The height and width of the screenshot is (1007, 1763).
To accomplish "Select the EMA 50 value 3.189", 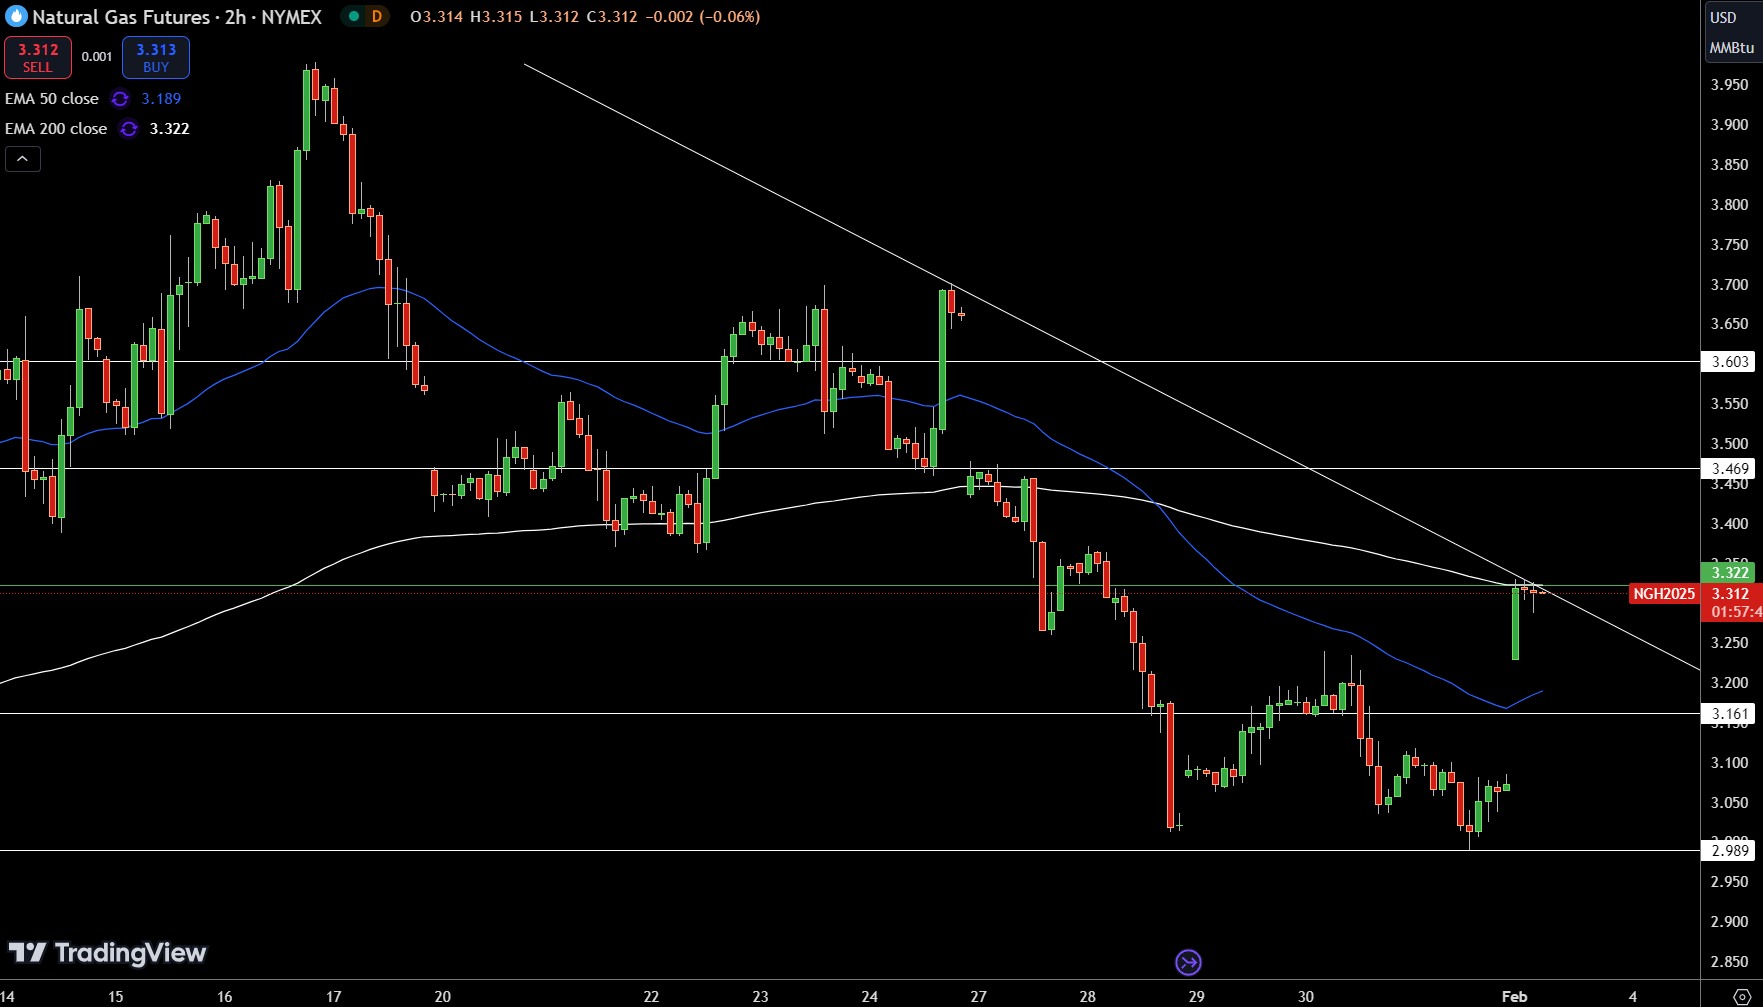I will [161, 99].
